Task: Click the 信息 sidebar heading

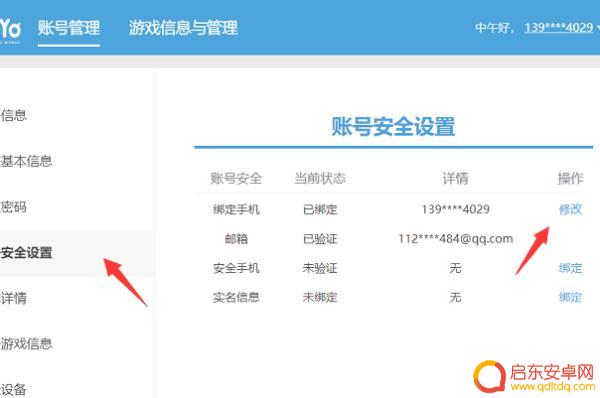Action: click(13, 115)
